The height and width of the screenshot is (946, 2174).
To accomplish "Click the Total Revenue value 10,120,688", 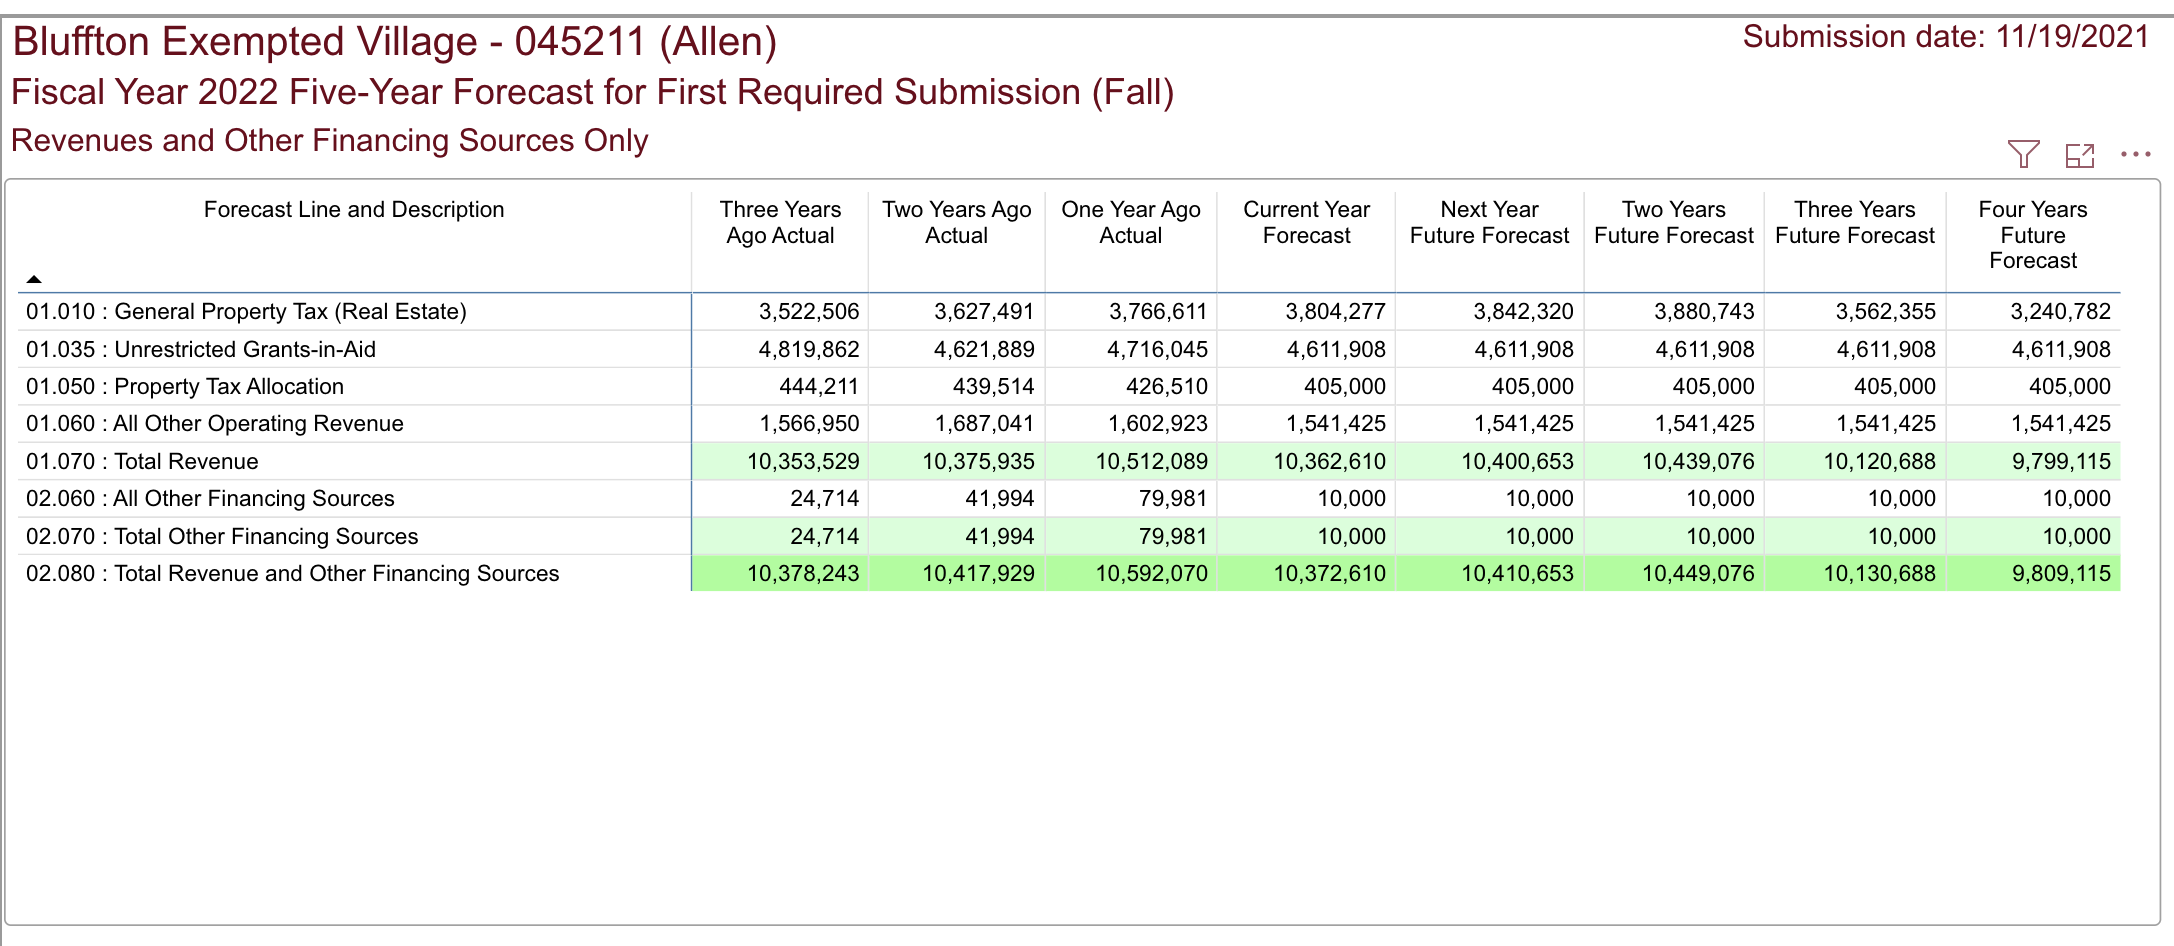I will (1880, 461).
